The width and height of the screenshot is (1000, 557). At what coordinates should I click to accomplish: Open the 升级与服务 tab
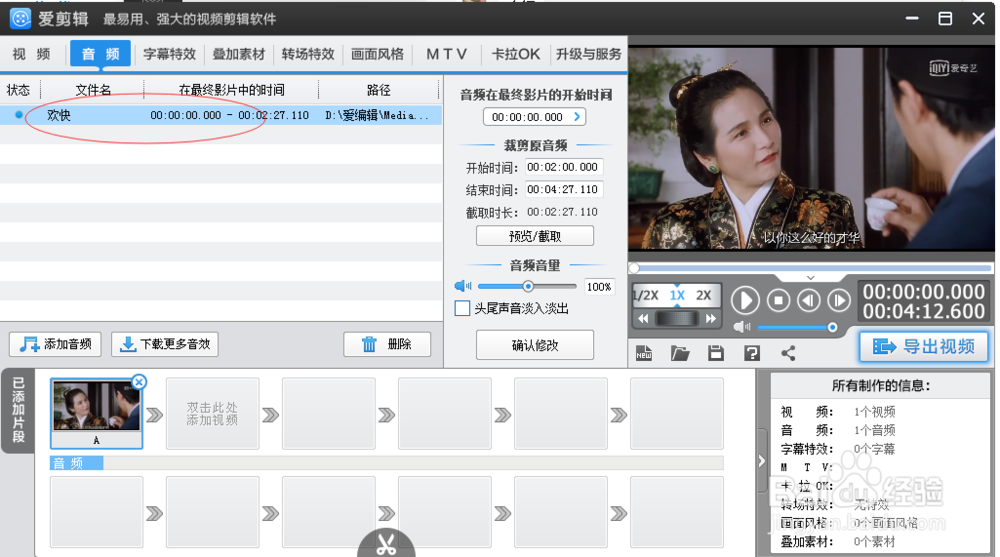coord(588,54)
